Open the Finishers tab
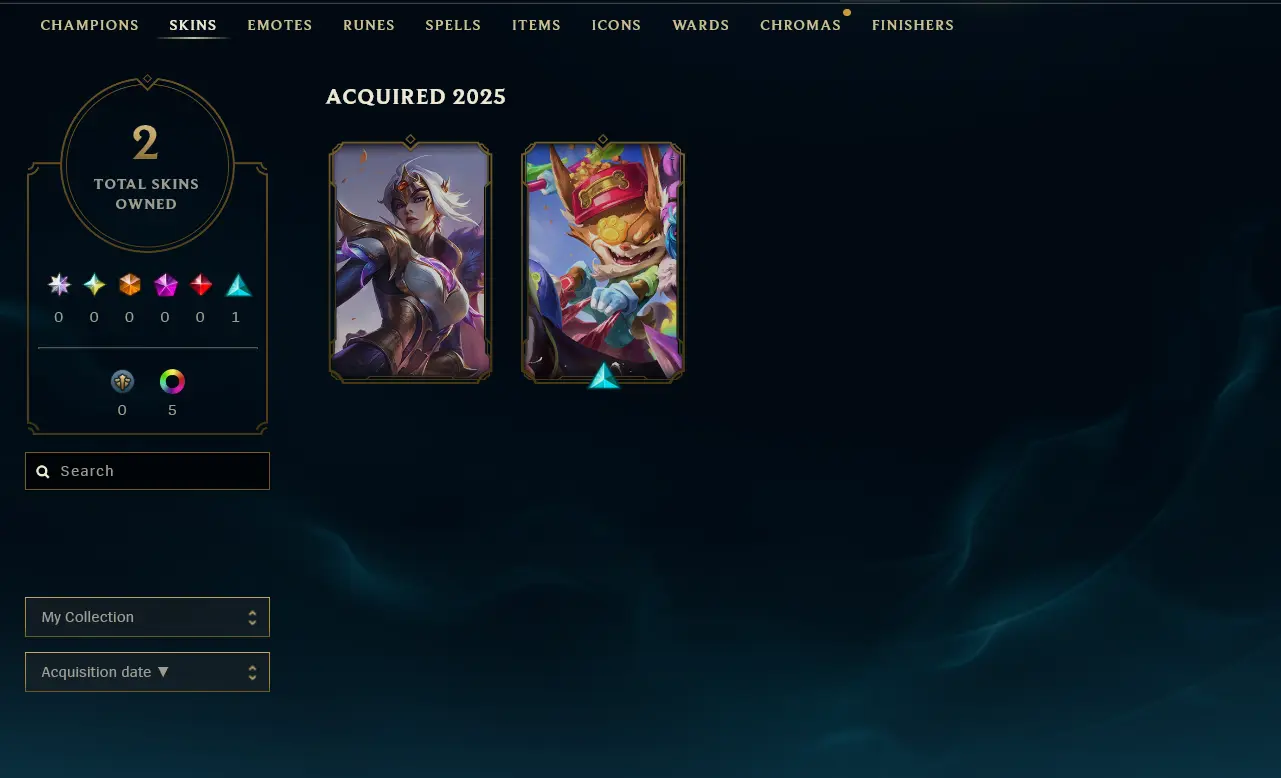1281x778 pixels. 913,25
